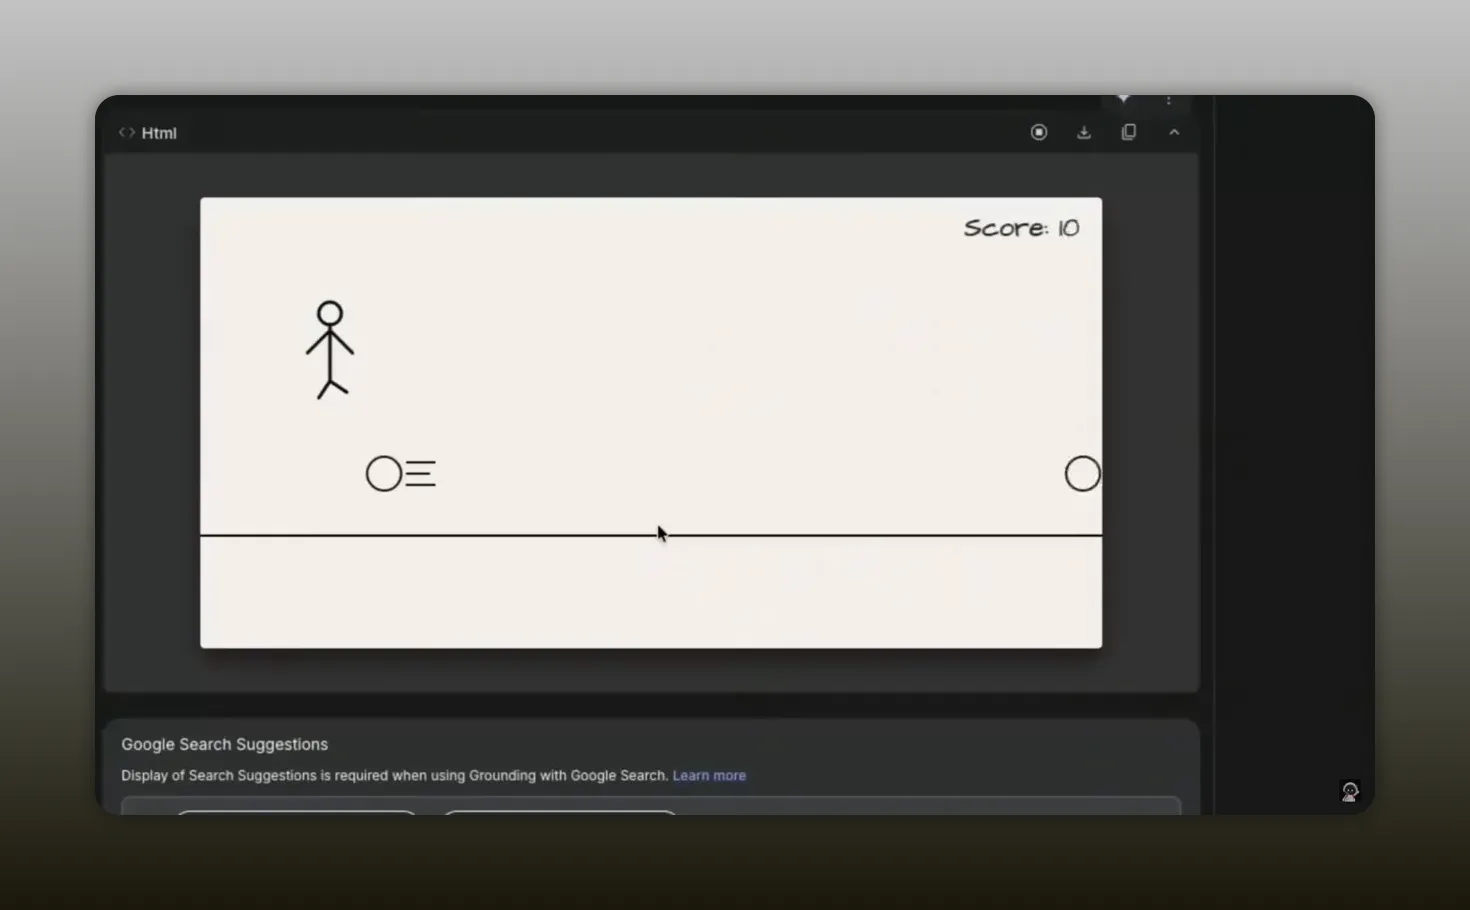This screenshot has height=910, width=1470.
Task: Click the Score: 10 display
Action: coord(1021,228)
